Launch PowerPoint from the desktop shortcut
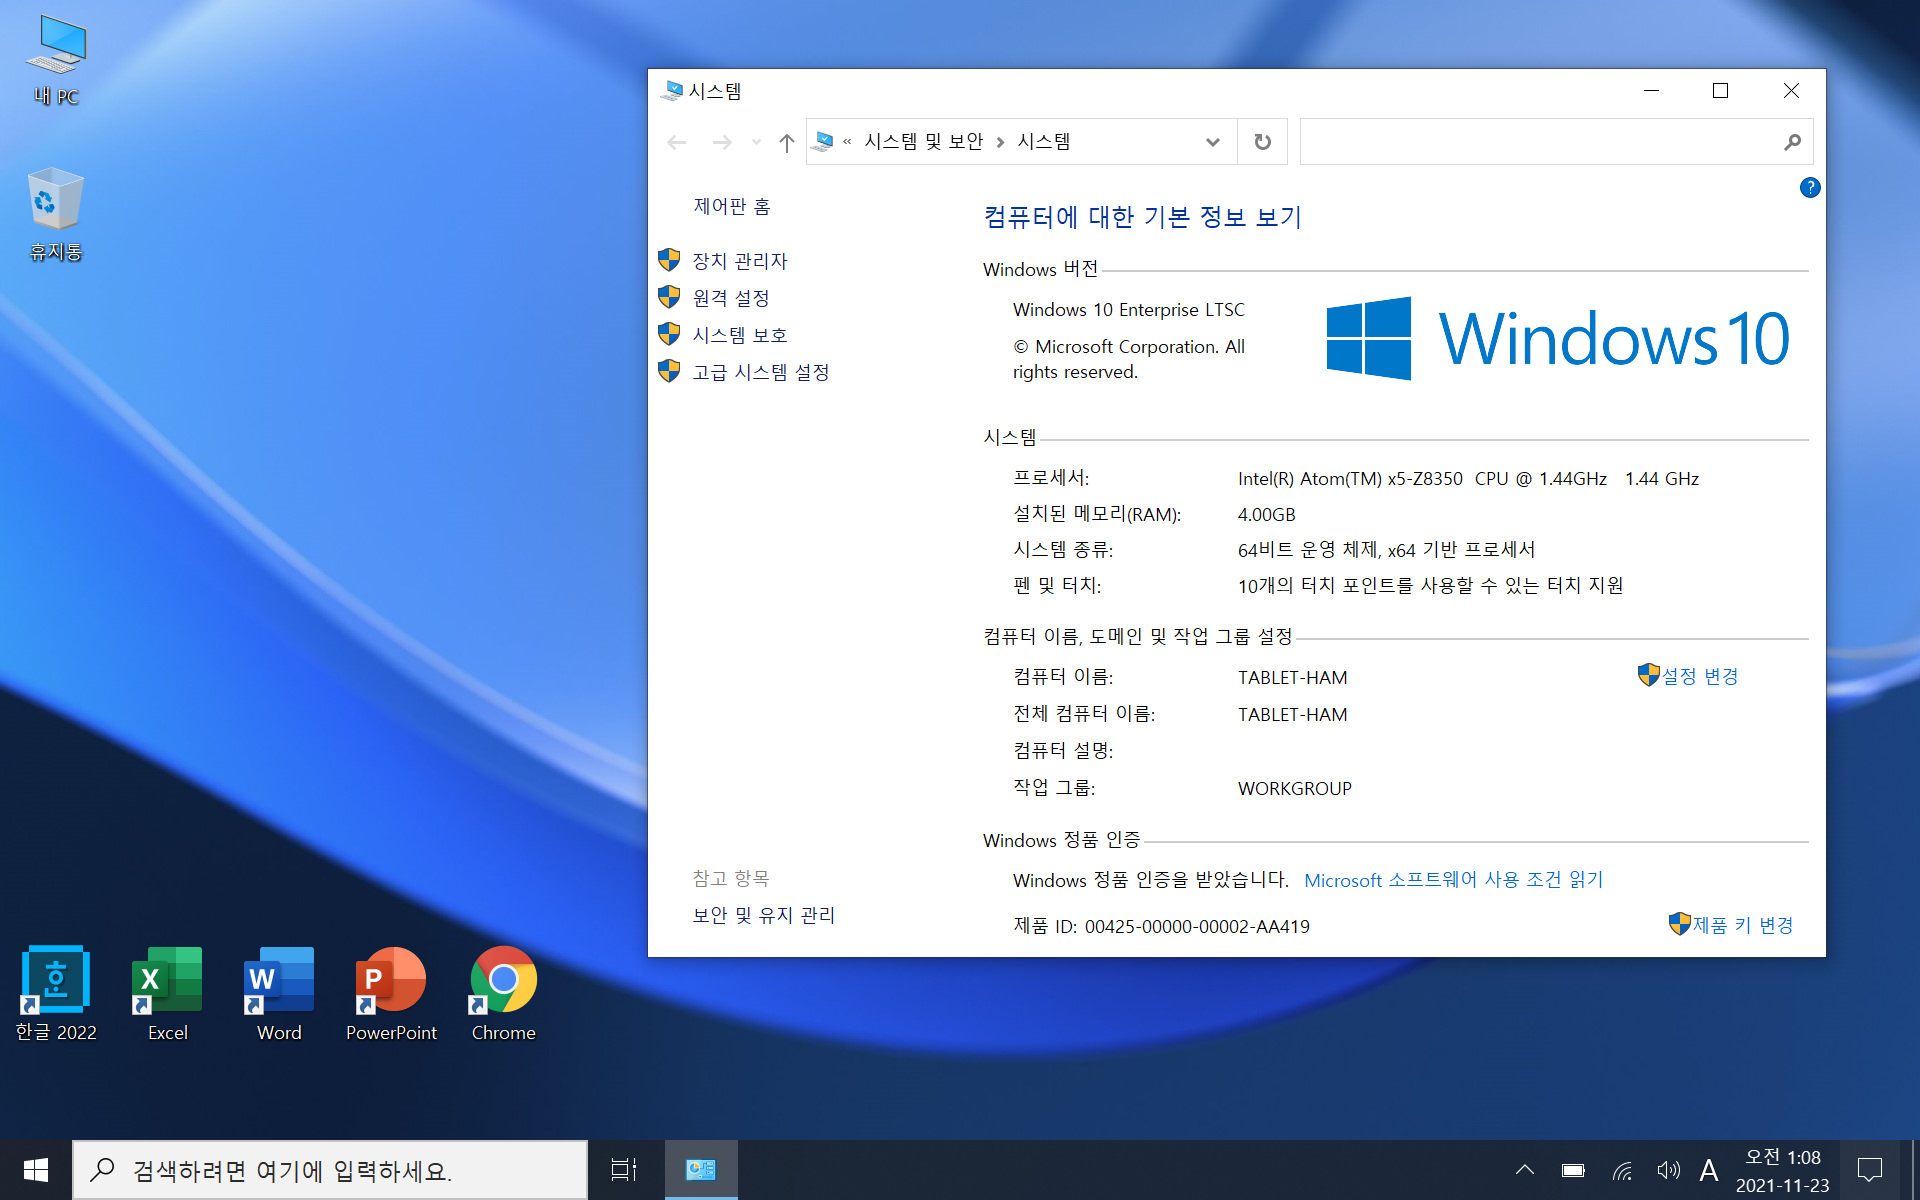Viewport: 1920px width, 1200px height. tap(391, 994)
